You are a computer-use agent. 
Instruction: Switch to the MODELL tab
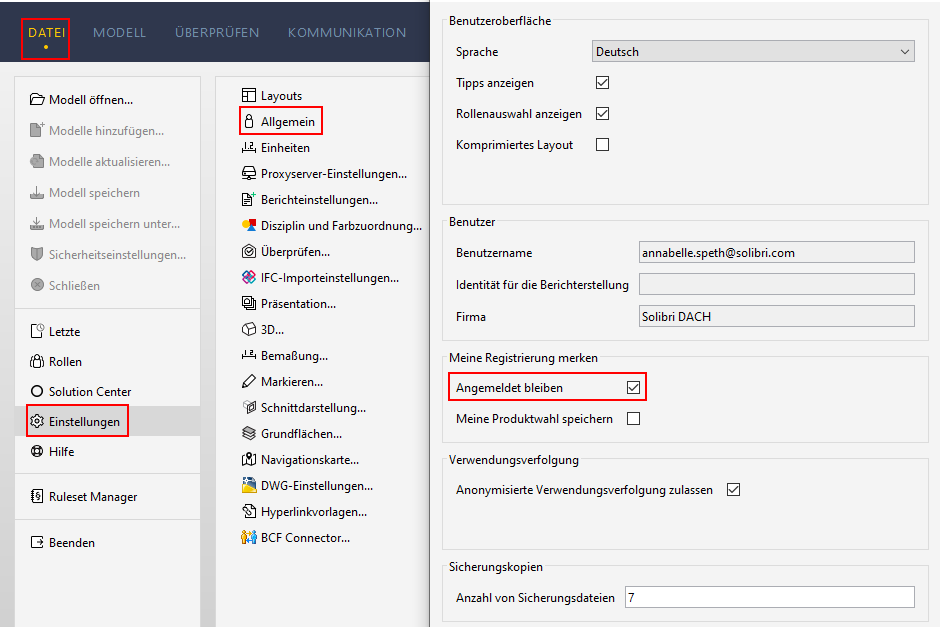(119, 32)
